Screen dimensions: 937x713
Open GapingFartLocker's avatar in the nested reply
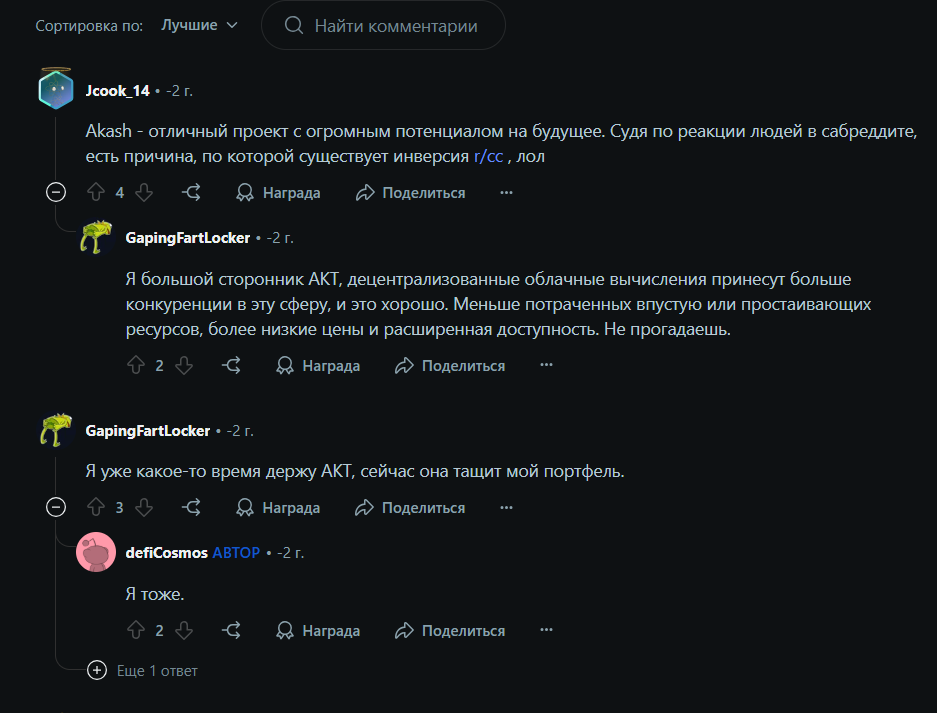pos(96,238)
